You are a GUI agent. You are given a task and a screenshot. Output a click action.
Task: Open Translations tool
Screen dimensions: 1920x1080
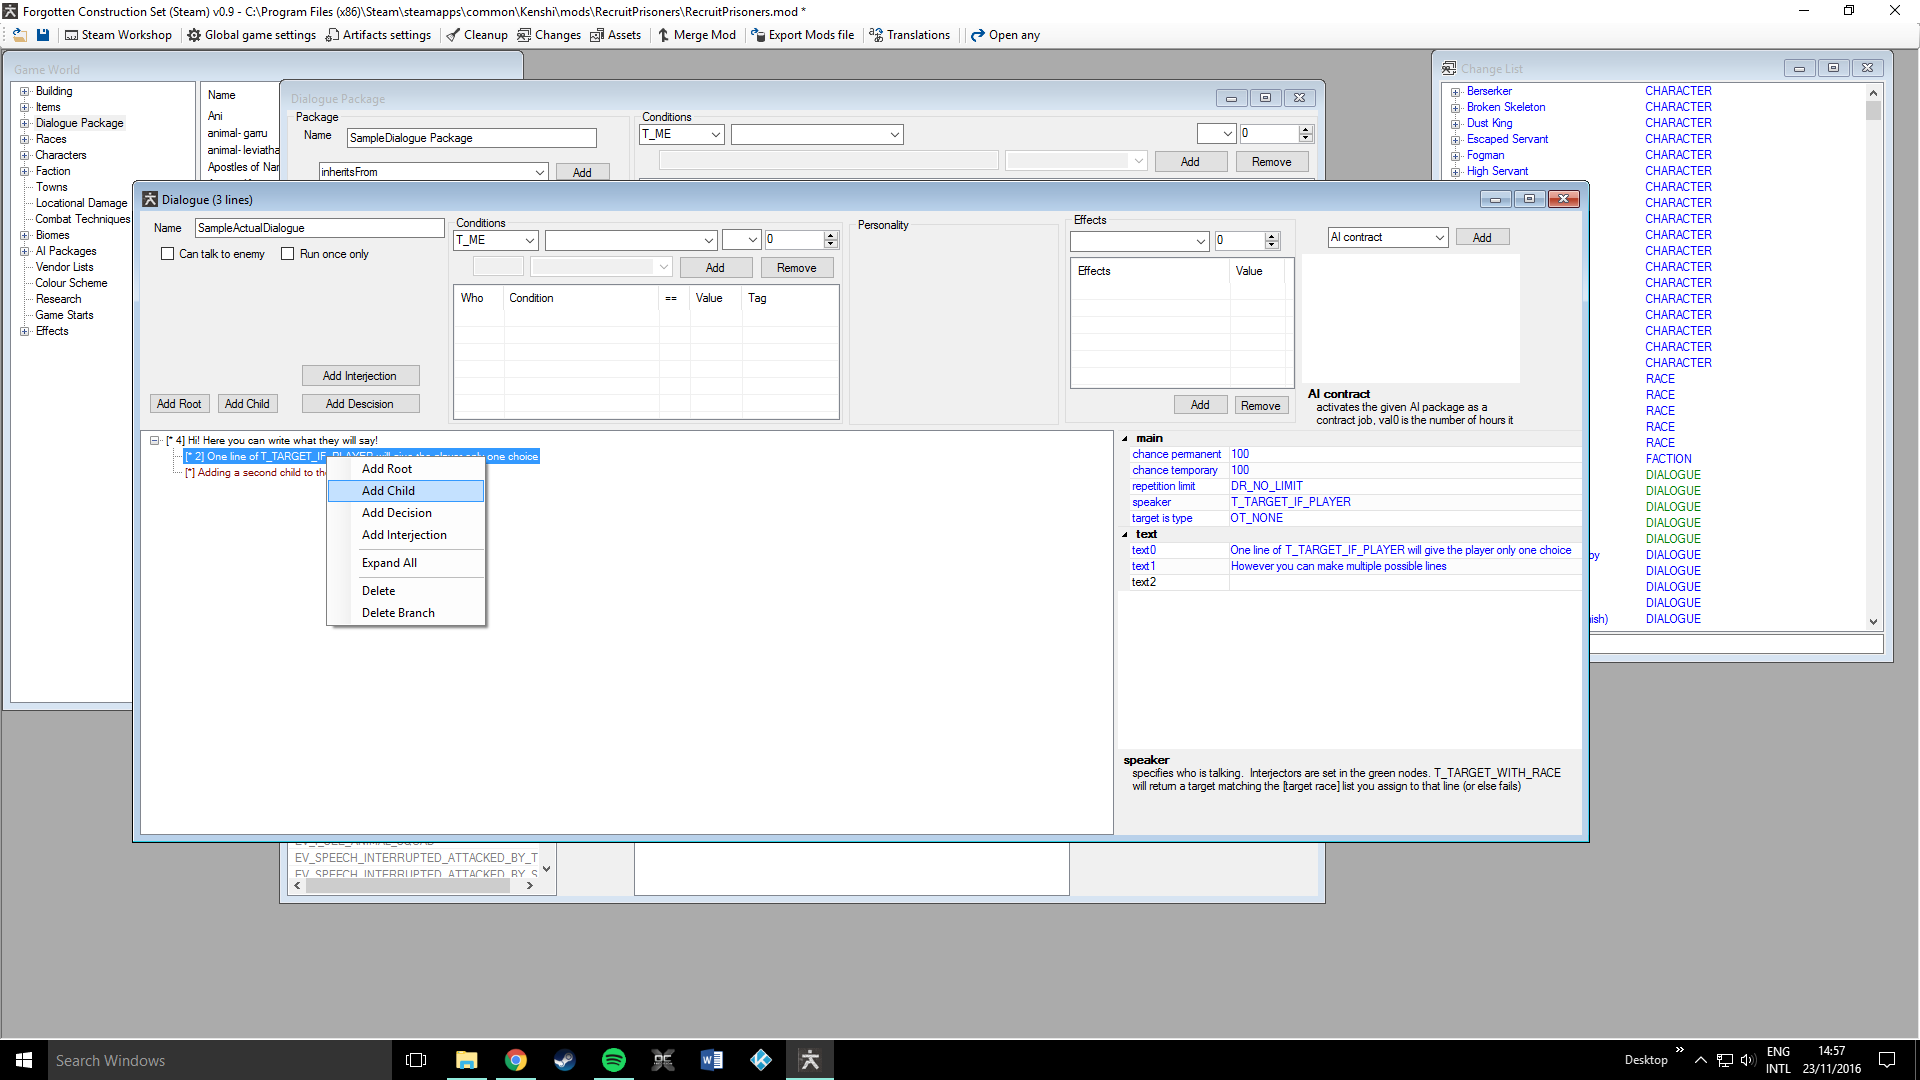tap(909, 35)
